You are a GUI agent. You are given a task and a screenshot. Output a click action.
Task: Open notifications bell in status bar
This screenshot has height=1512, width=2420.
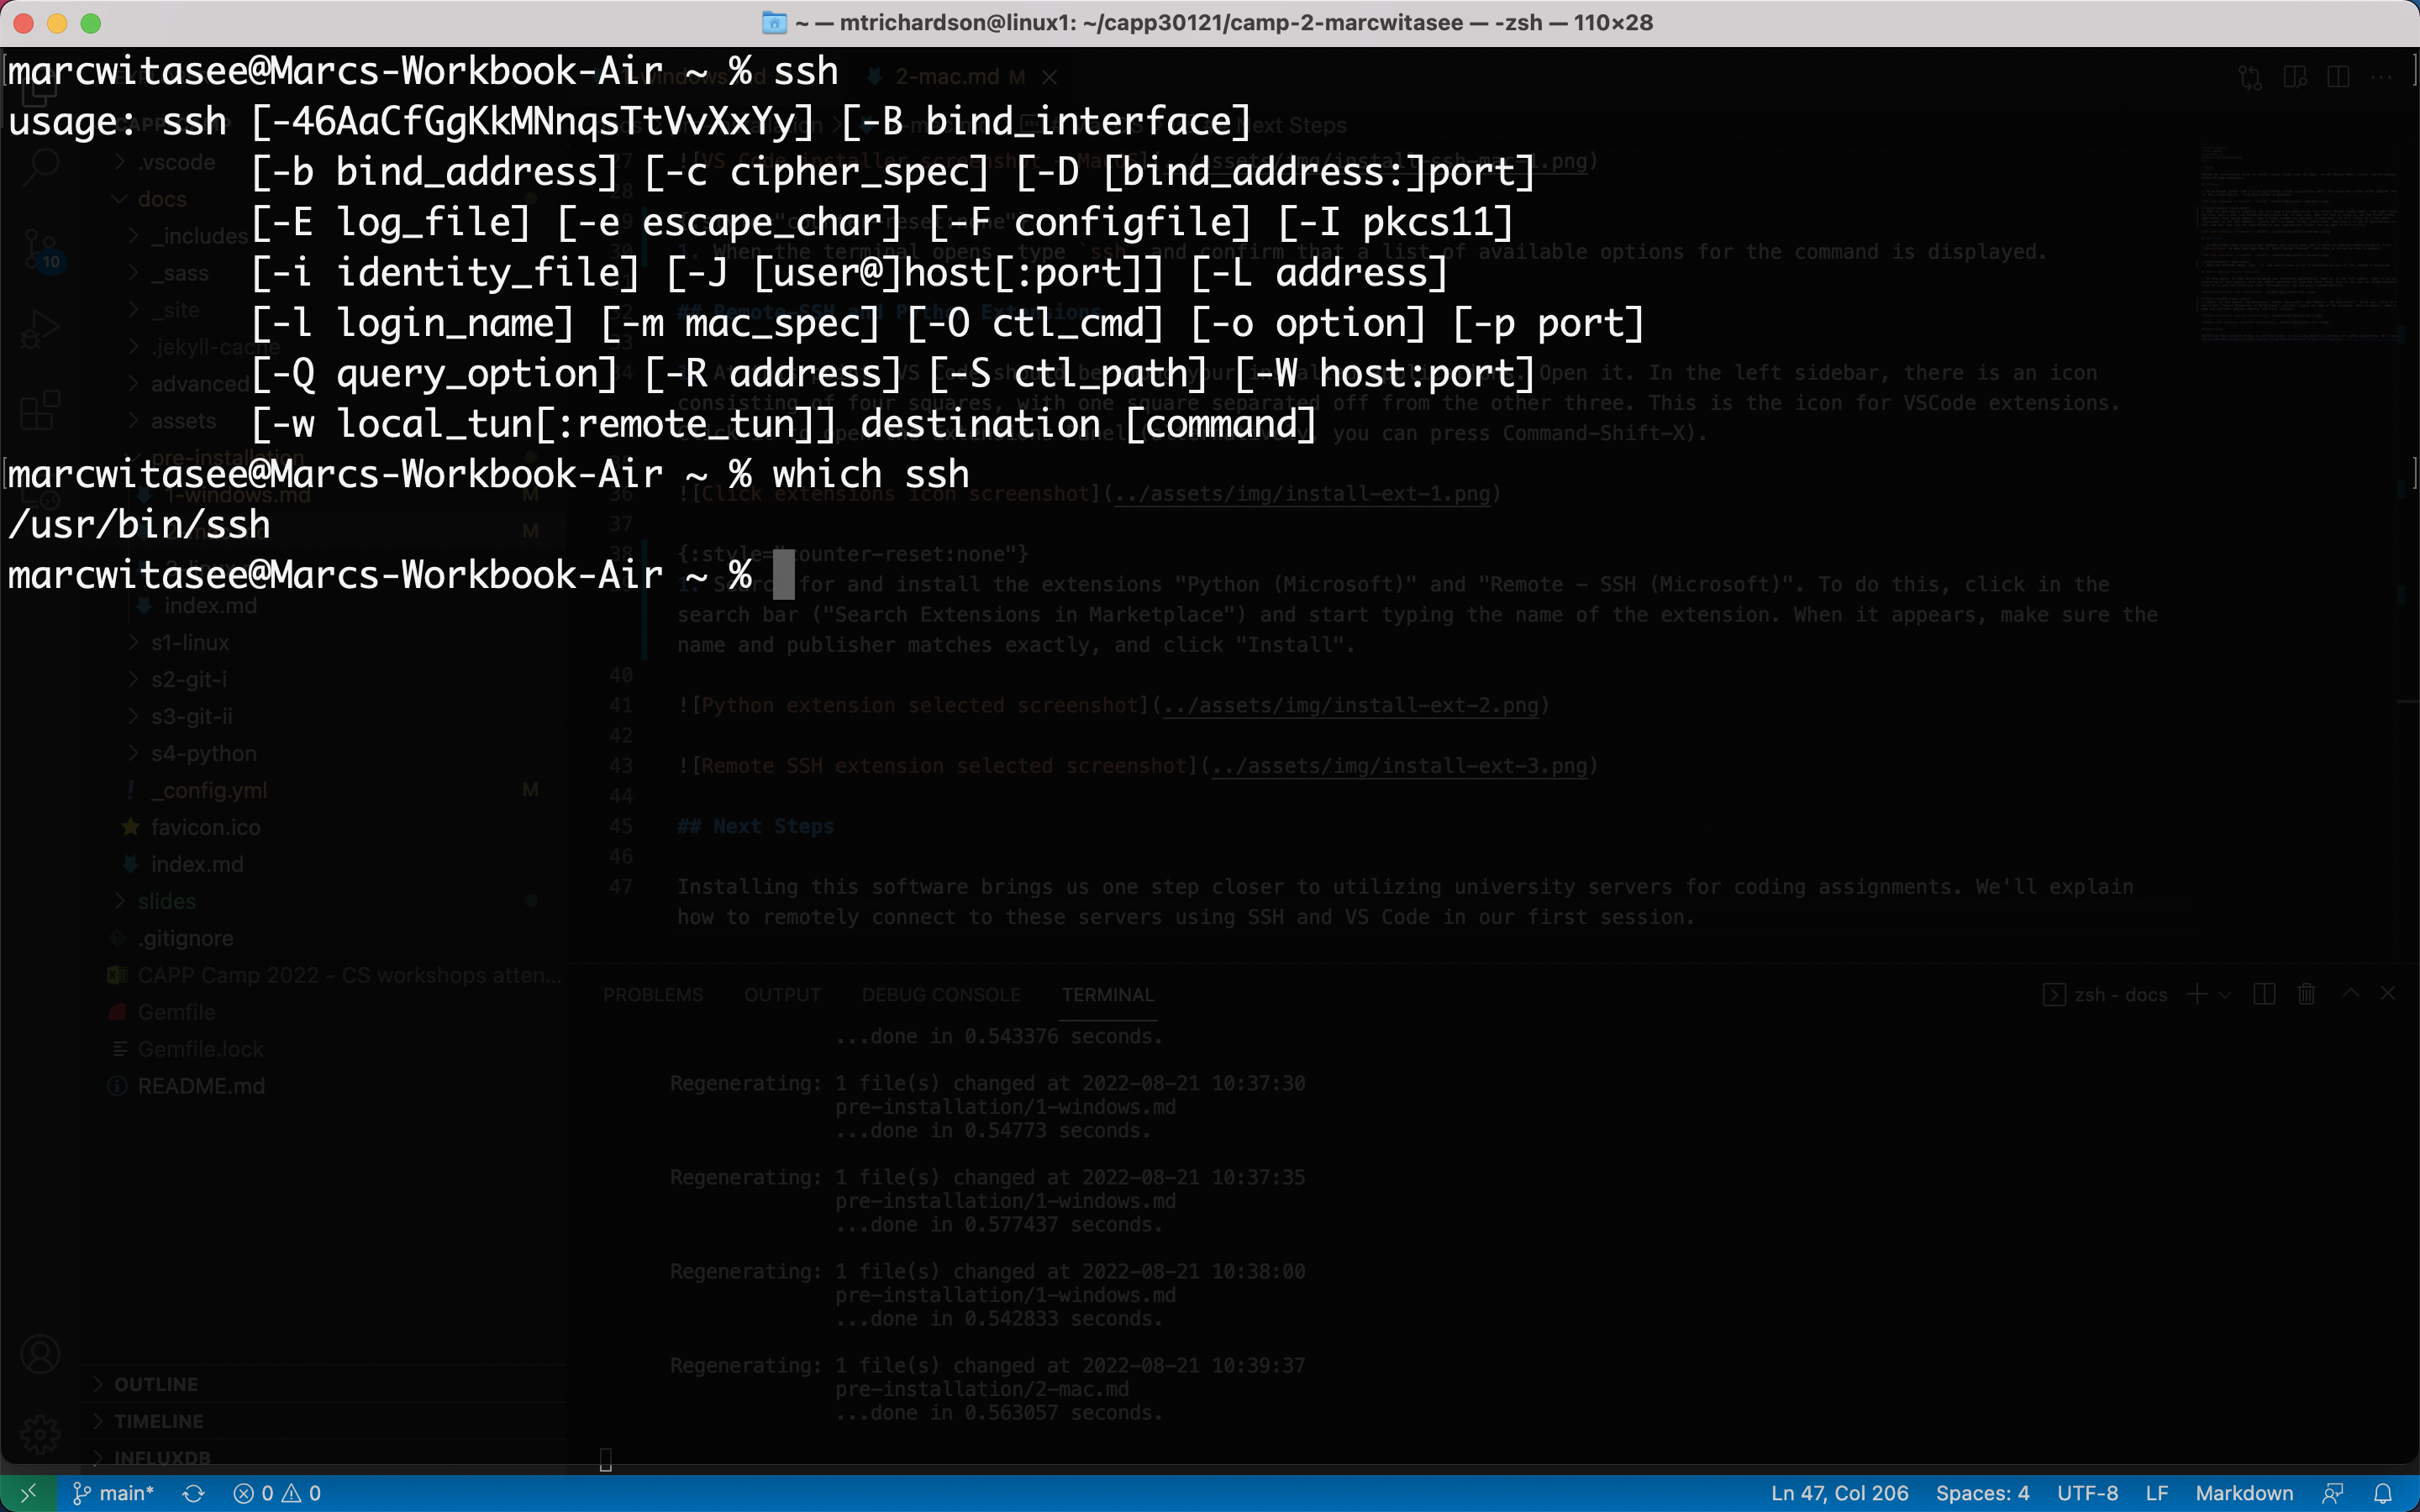(x=2383, y=1493)
